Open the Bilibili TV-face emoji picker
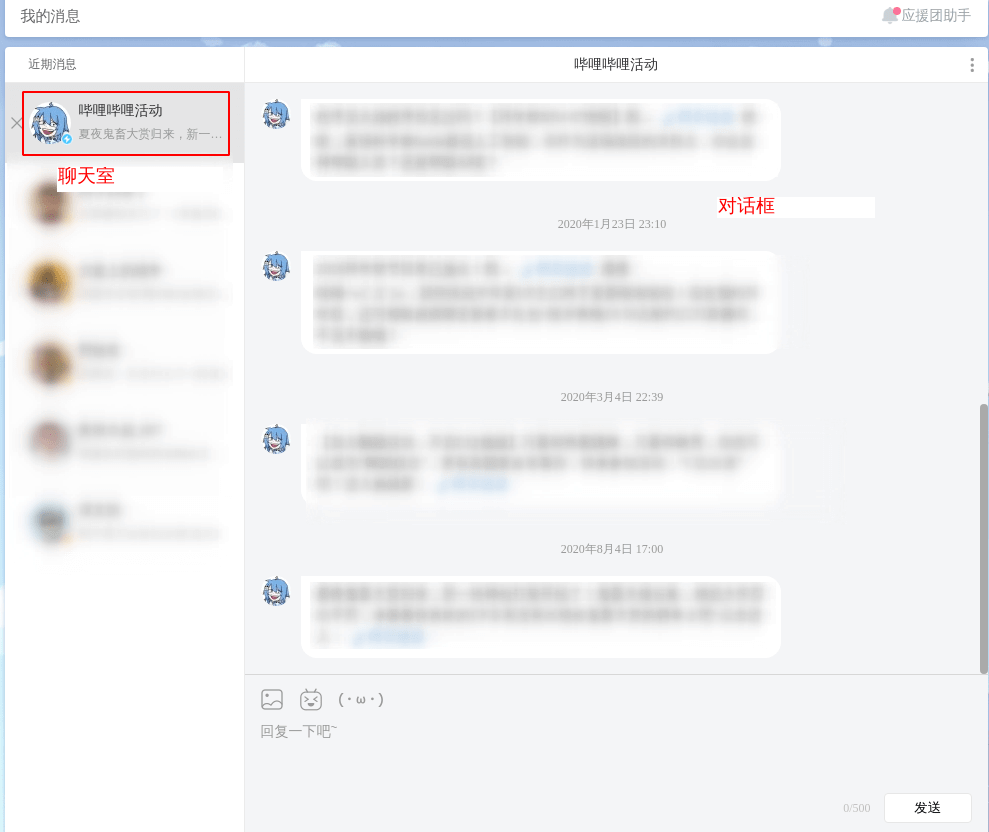The width and height of the screenshot is (989, 832). 311,700
